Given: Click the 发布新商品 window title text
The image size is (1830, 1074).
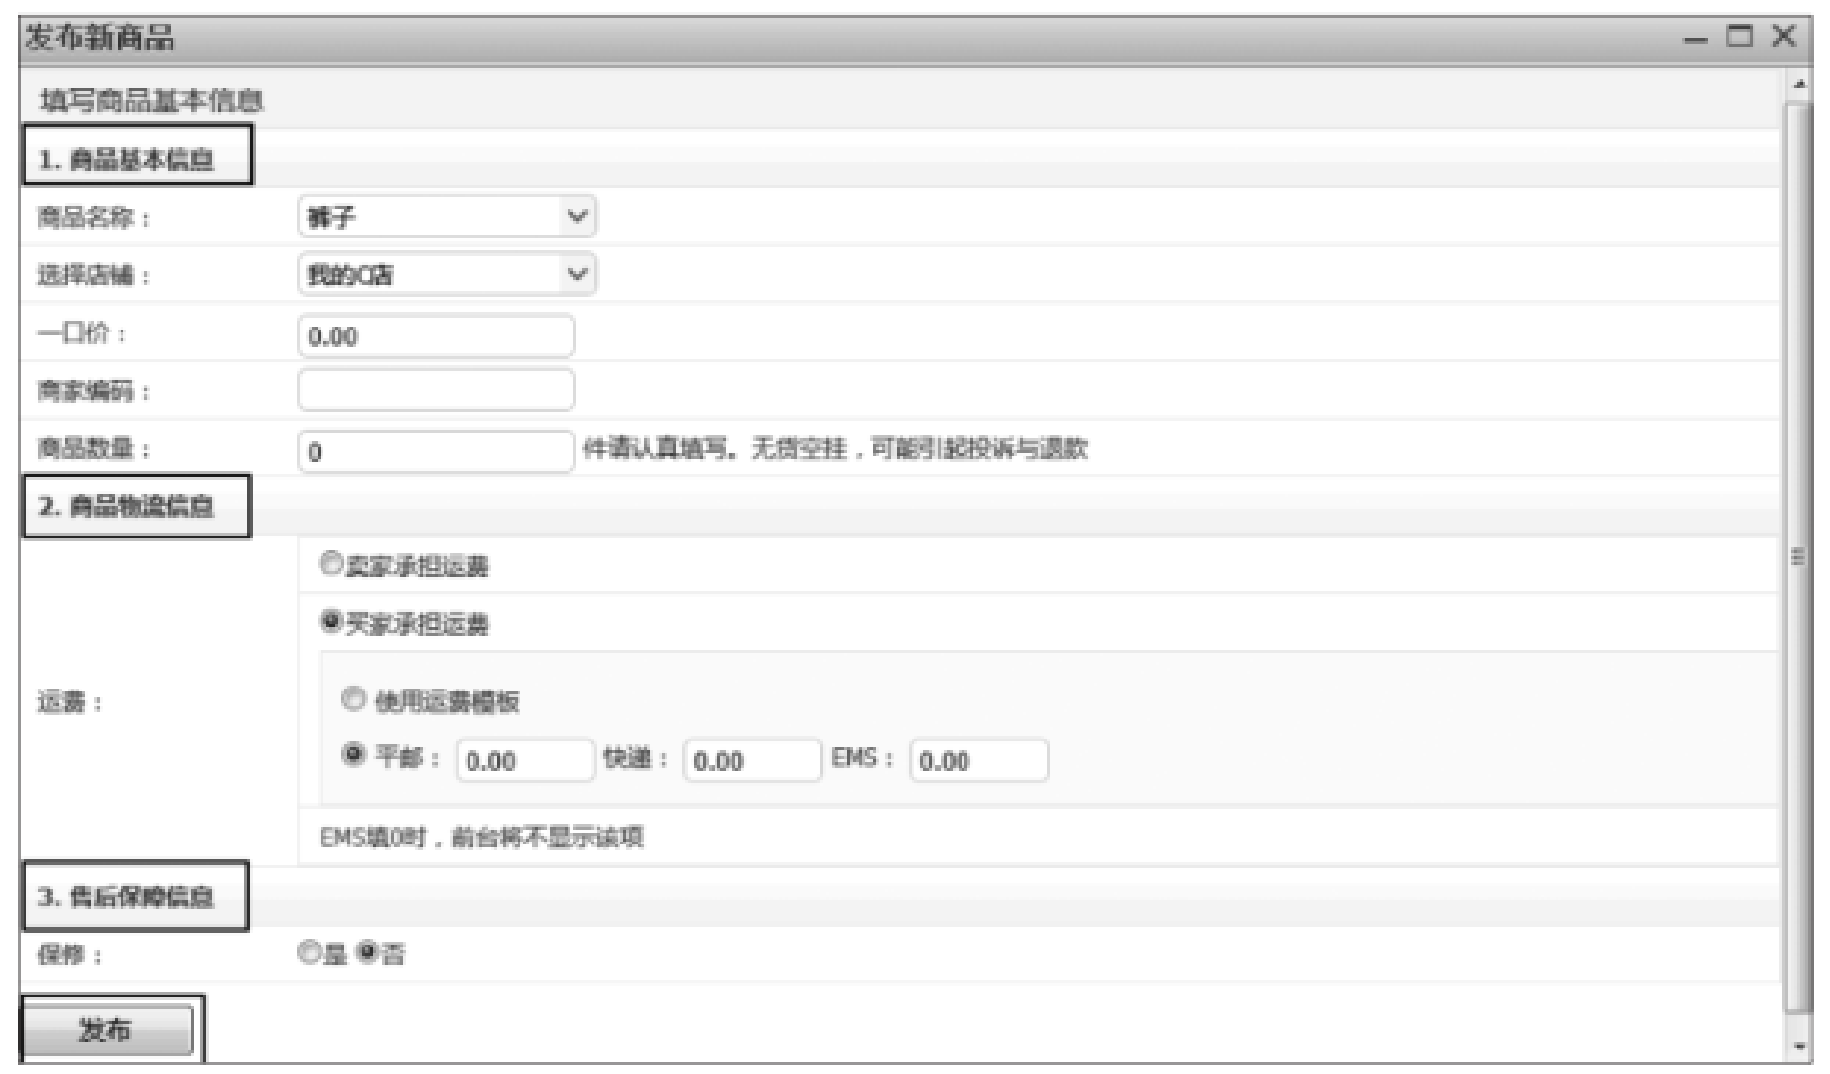Looking at the screenshot, I should (x=100, y=39).
